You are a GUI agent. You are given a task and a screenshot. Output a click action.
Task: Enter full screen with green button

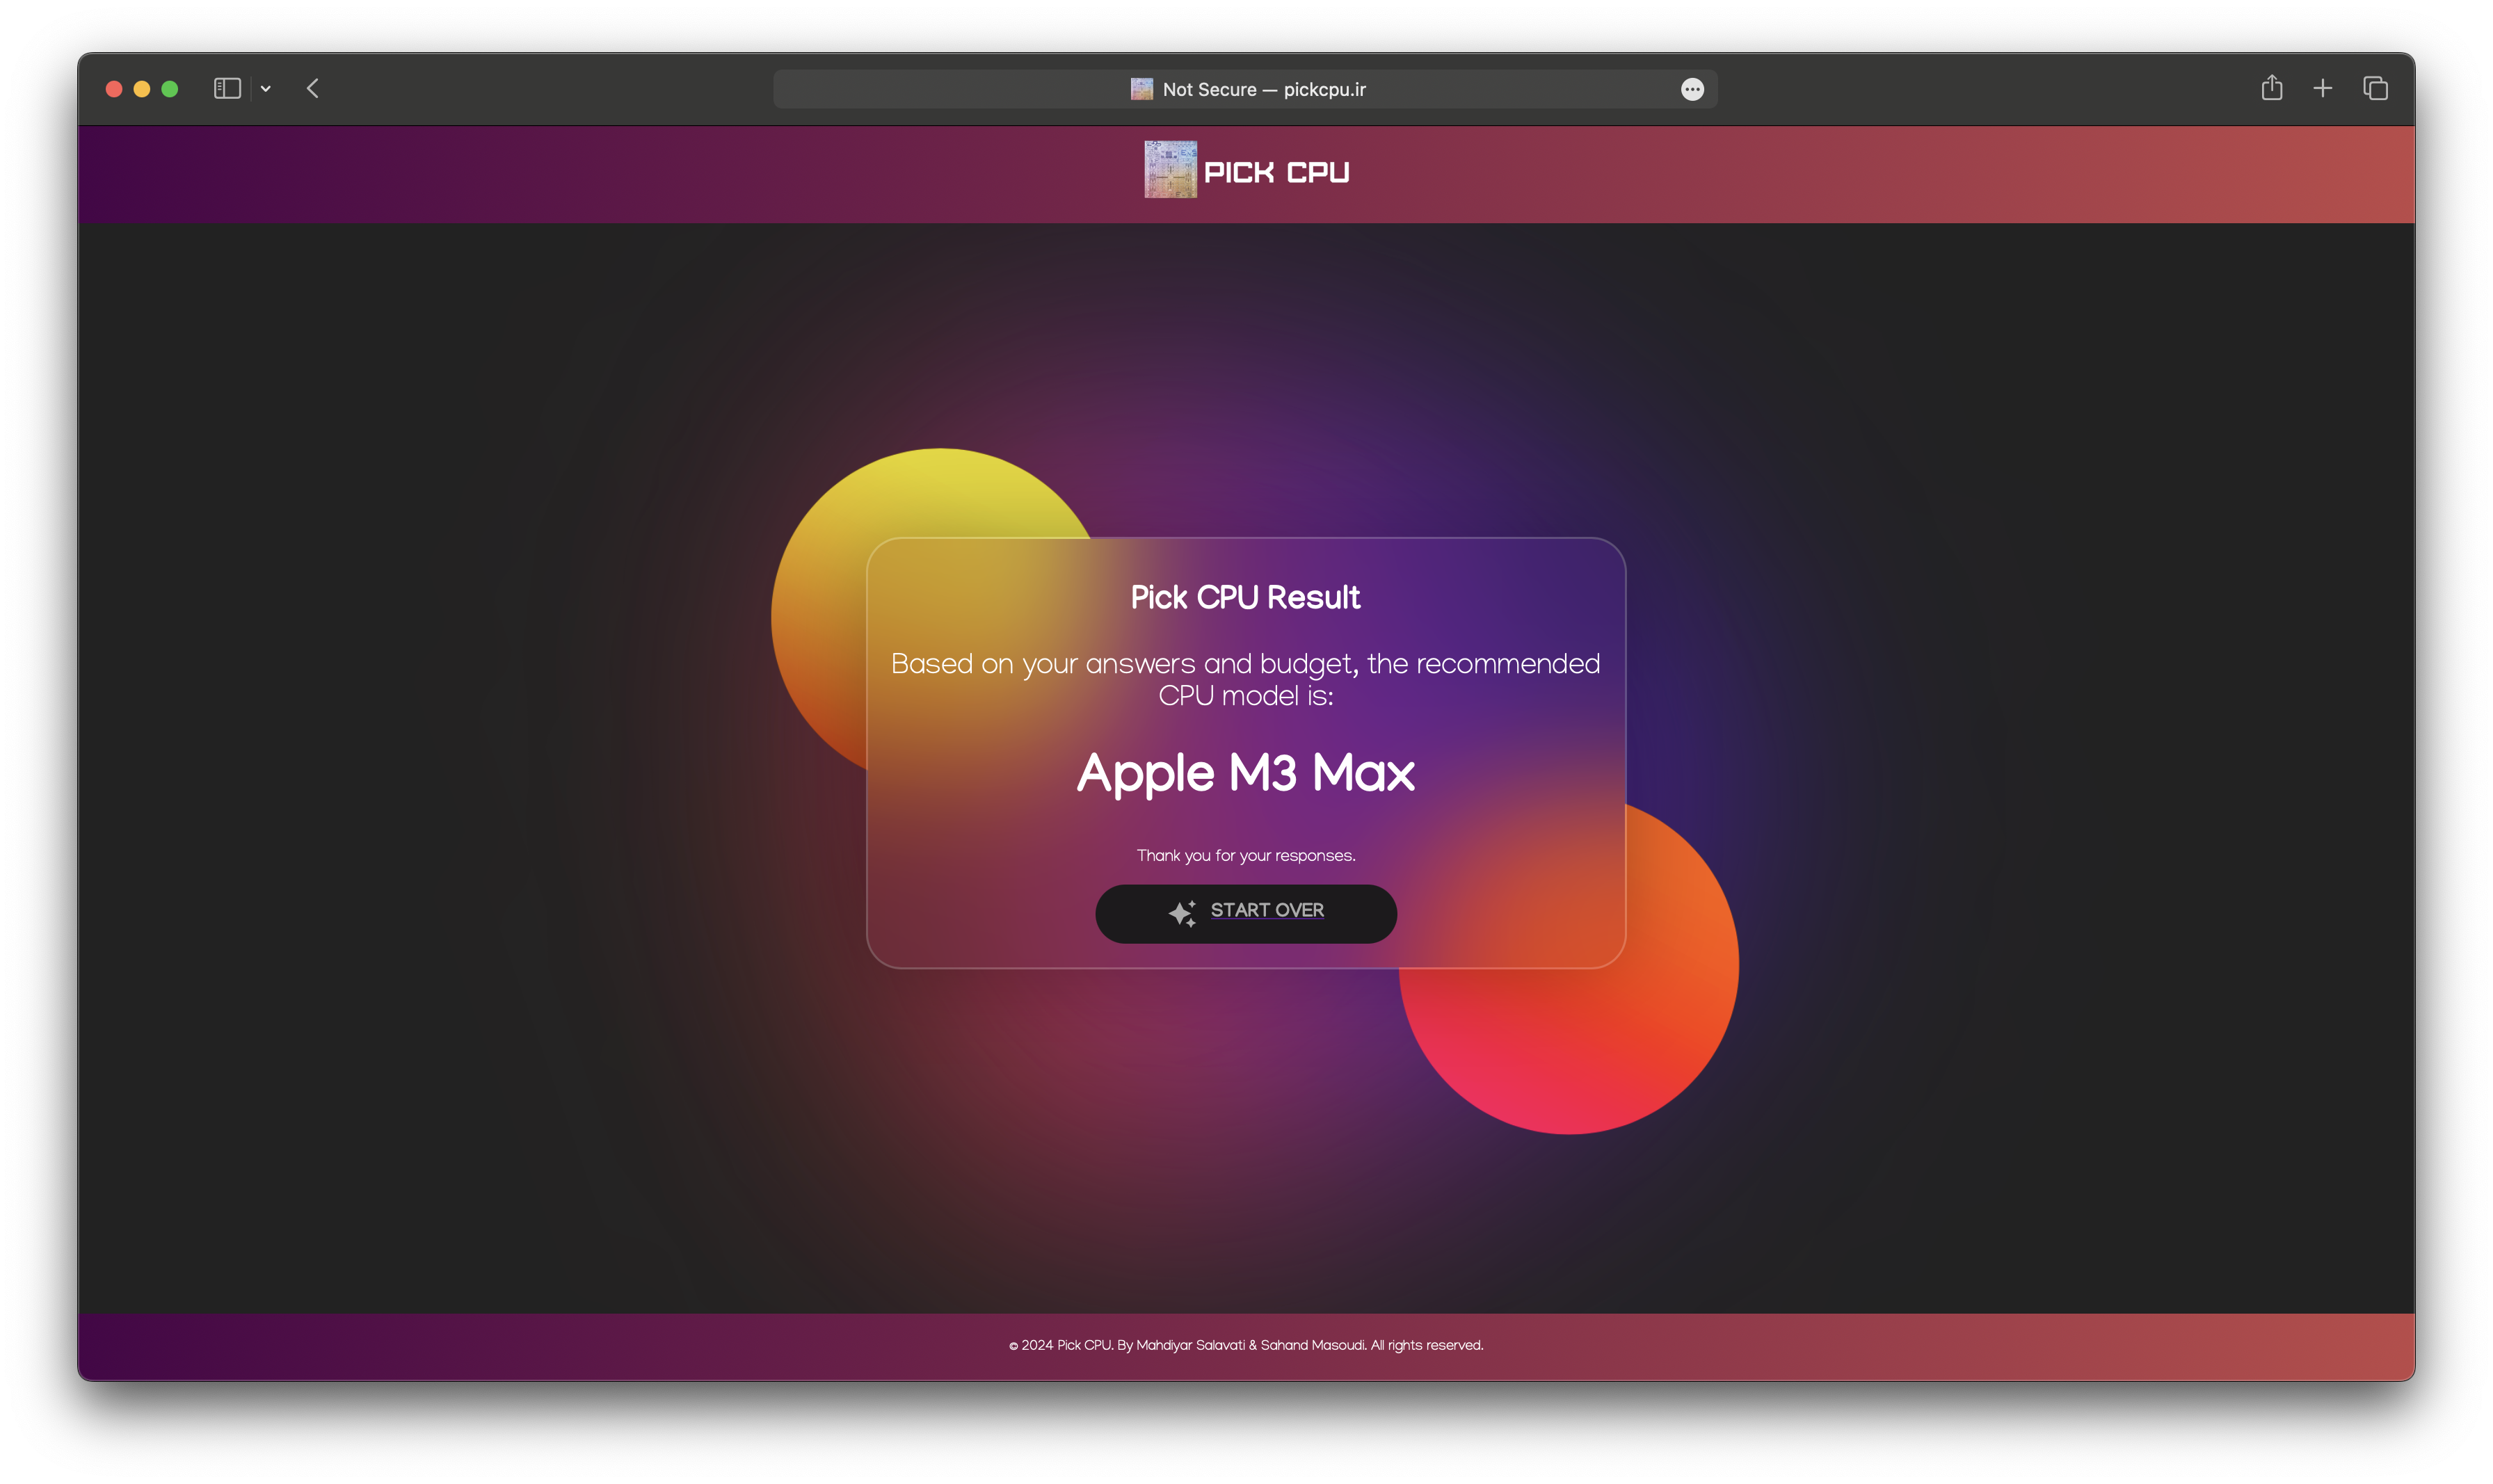pos(170,89)
